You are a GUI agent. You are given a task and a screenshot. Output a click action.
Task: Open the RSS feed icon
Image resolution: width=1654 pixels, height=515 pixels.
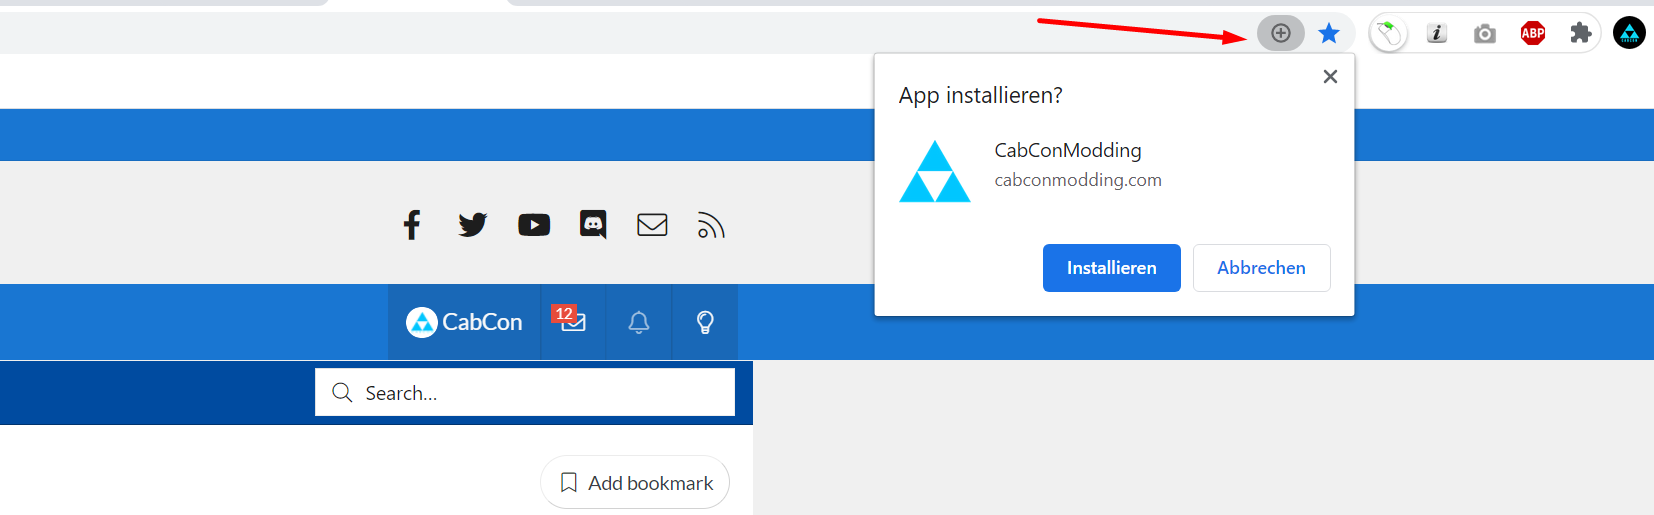click(711, 226)
